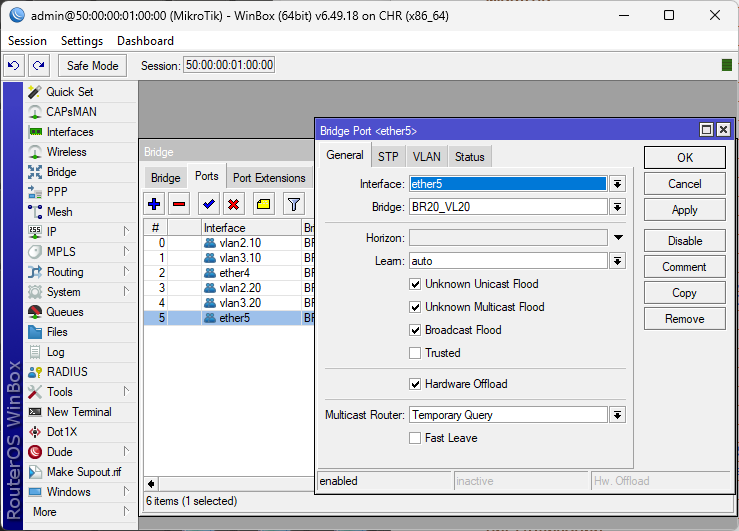Viewport: 739px width, 531px height.
Task: Open the filter funnel icon
Action: 293,204
